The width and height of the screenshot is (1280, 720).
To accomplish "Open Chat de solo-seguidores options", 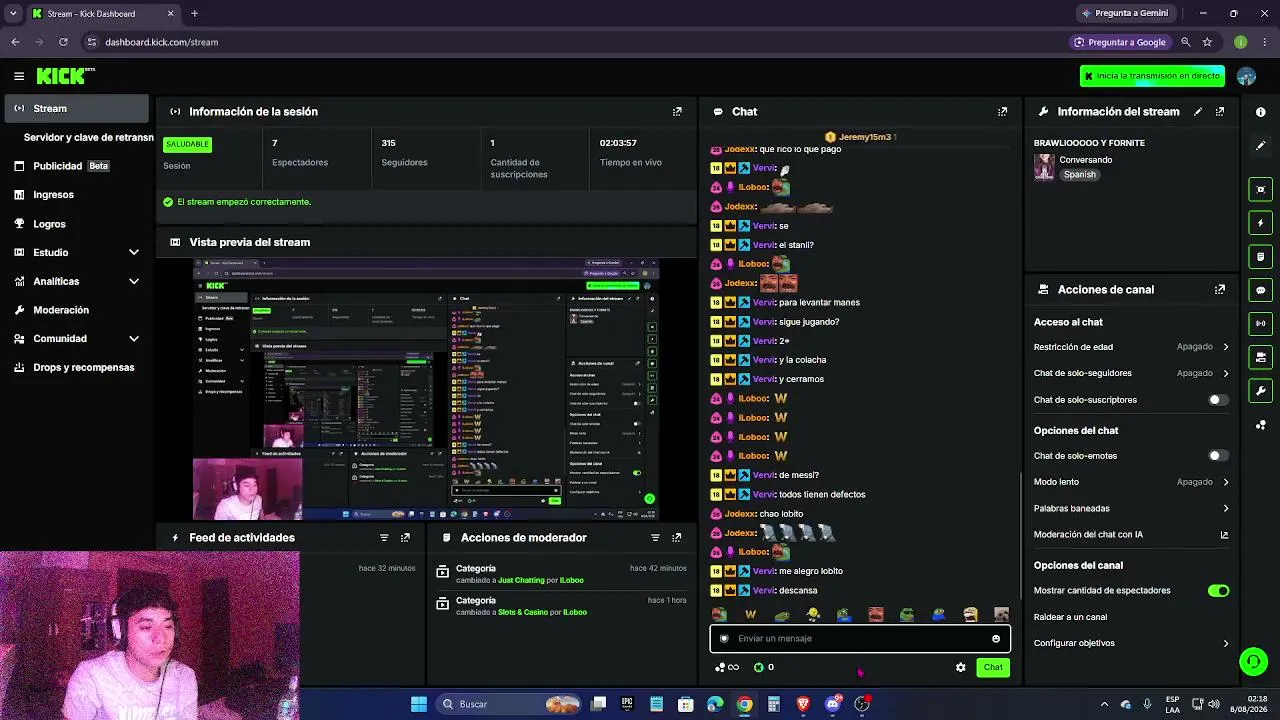I will [1131, 373].
